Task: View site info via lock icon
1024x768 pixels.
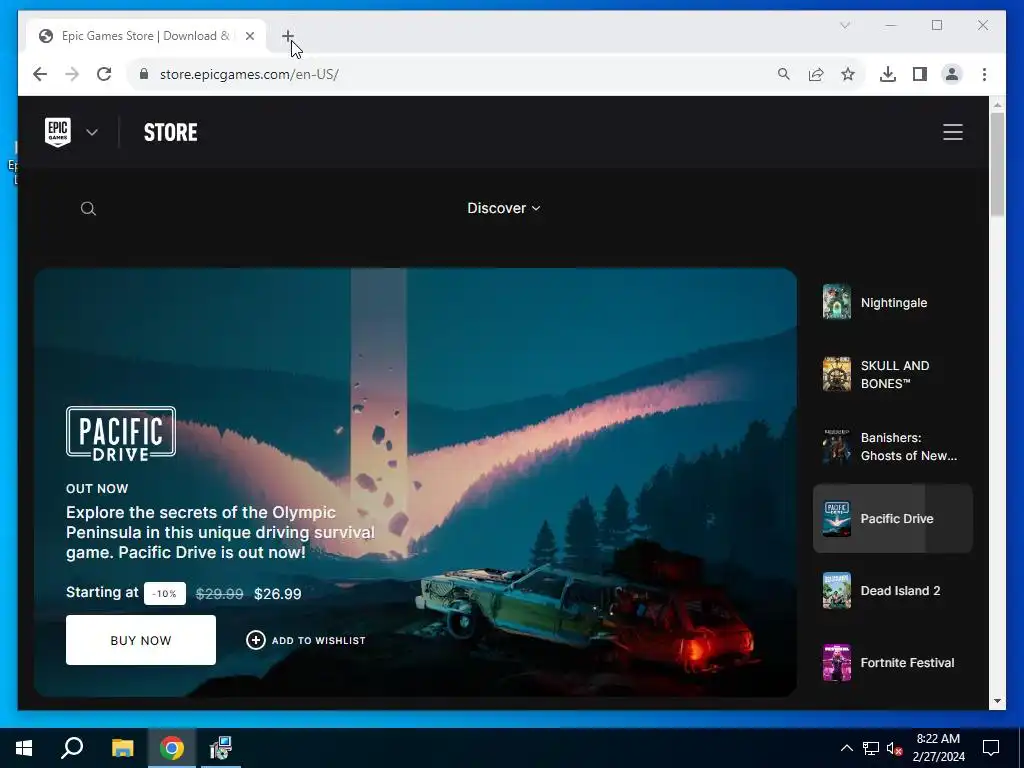Action: point(144,74)
